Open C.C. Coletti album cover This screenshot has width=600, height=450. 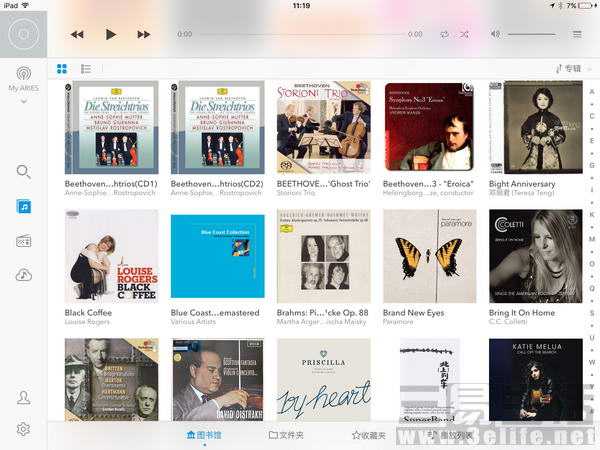coord(536,256)
